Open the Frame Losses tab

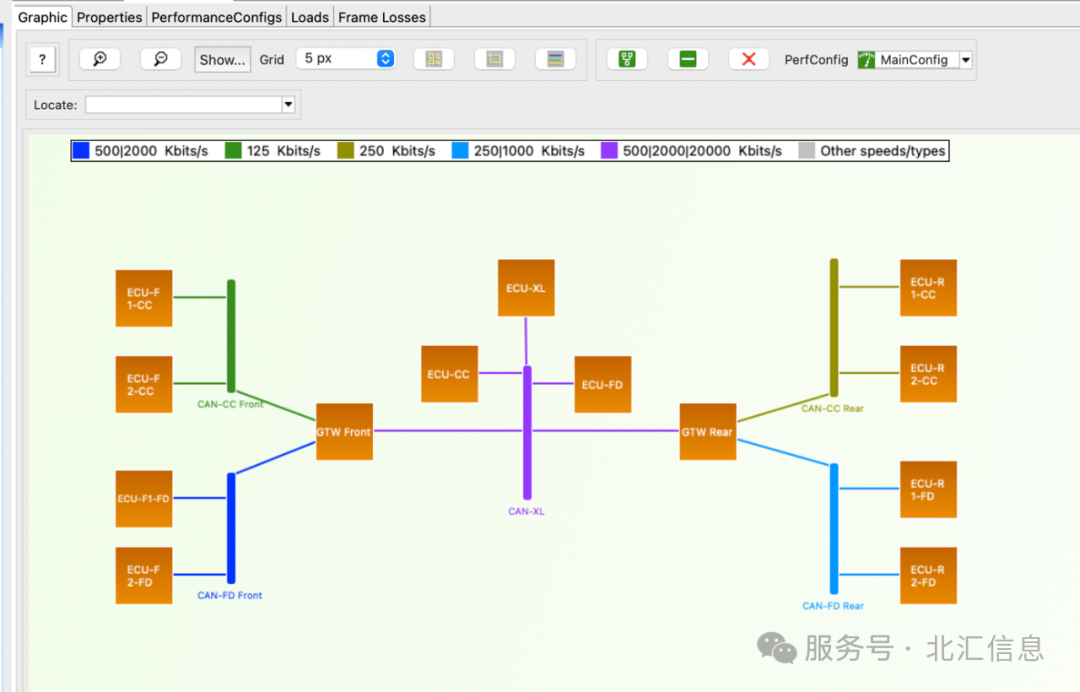[382, 17]
